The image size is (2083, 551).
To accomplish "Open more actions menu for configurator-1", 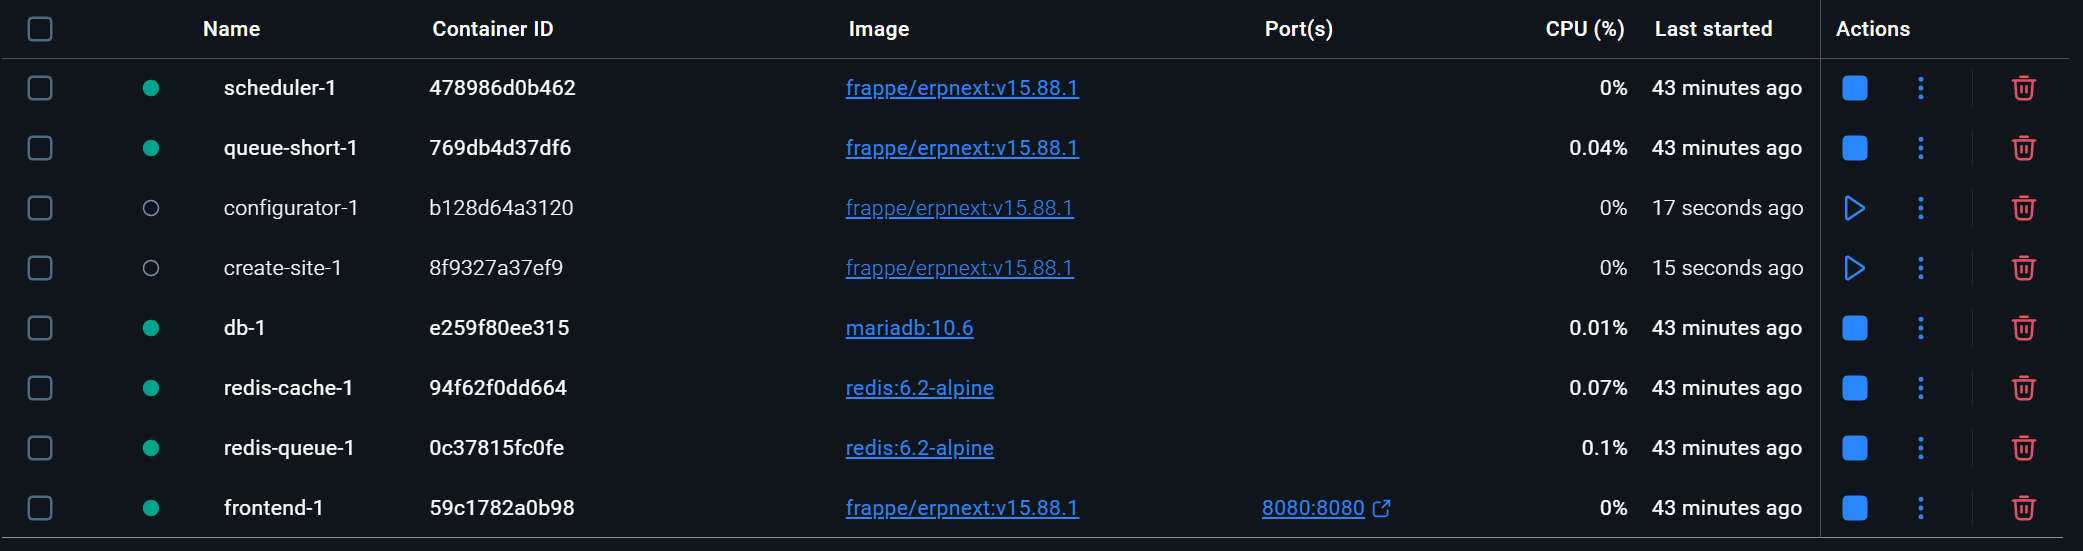I will tap(1920, 208).
